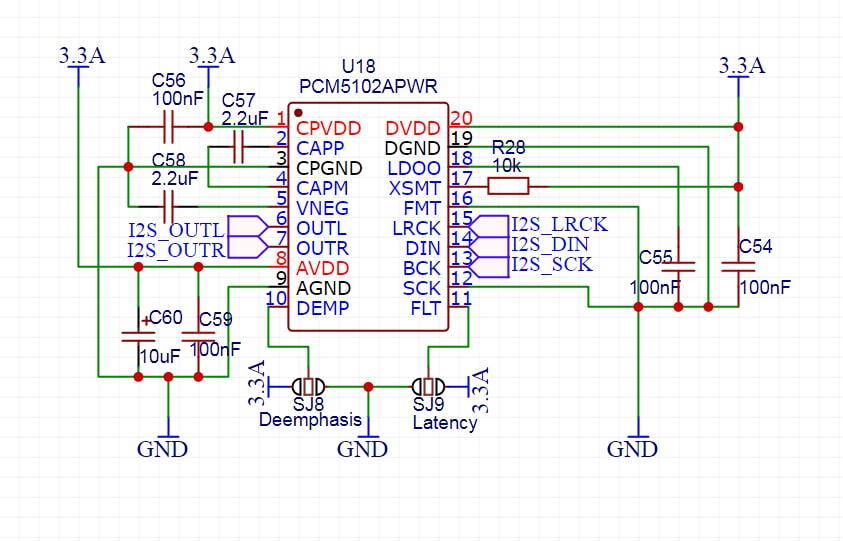Select capacitor C55 symbol
Image resolution: width=843 pixels, height=541 pixels.
coord(678,267)
